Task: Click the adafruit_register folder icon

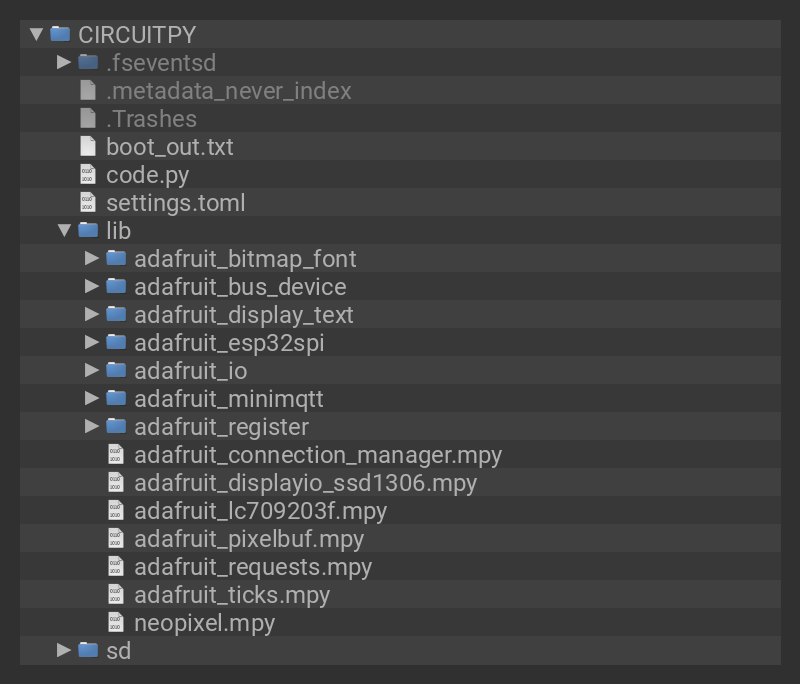Action: pos(116,426)
